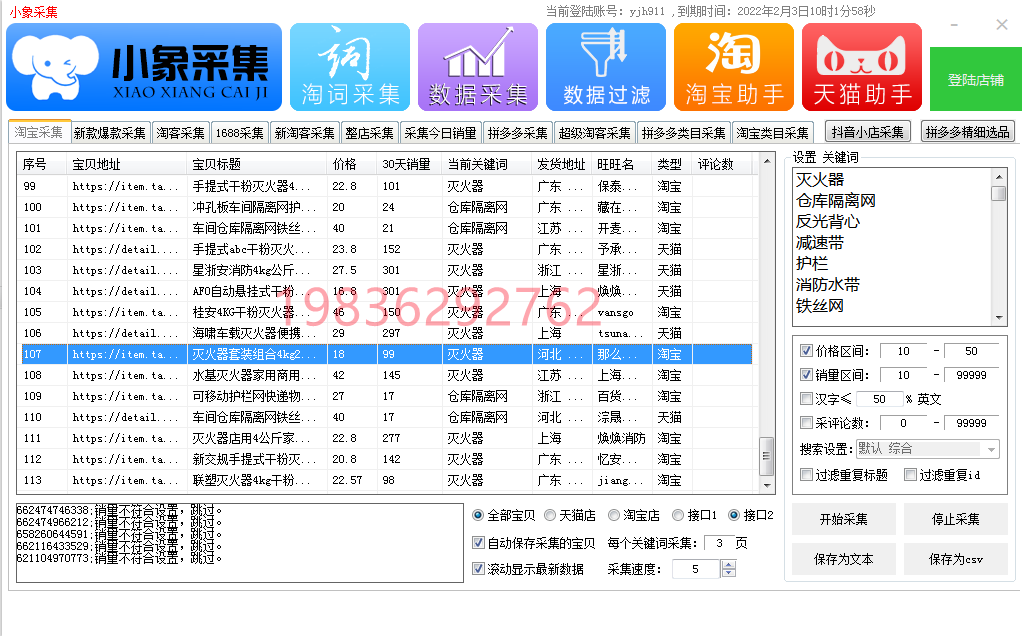Open the 数据采集 chart icon
The image size is (1026, 636).
(478, 67)
